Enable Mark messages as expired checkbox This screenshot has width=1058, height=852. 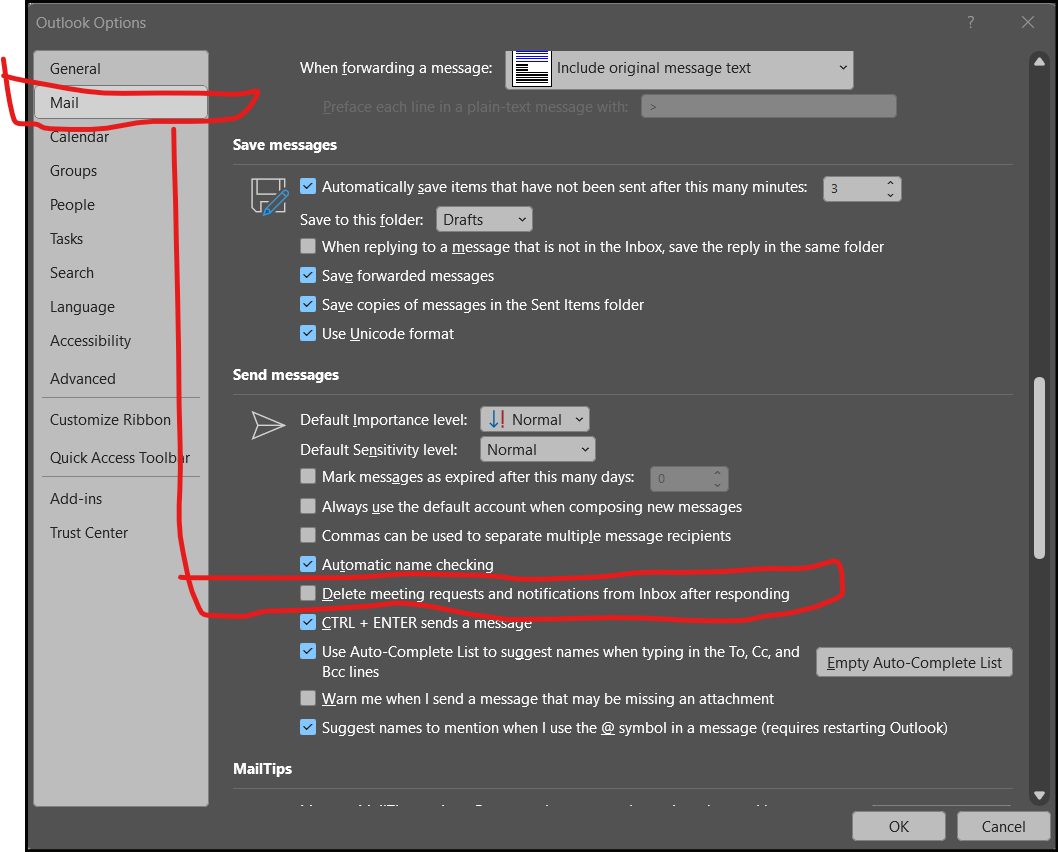point(308,476)
